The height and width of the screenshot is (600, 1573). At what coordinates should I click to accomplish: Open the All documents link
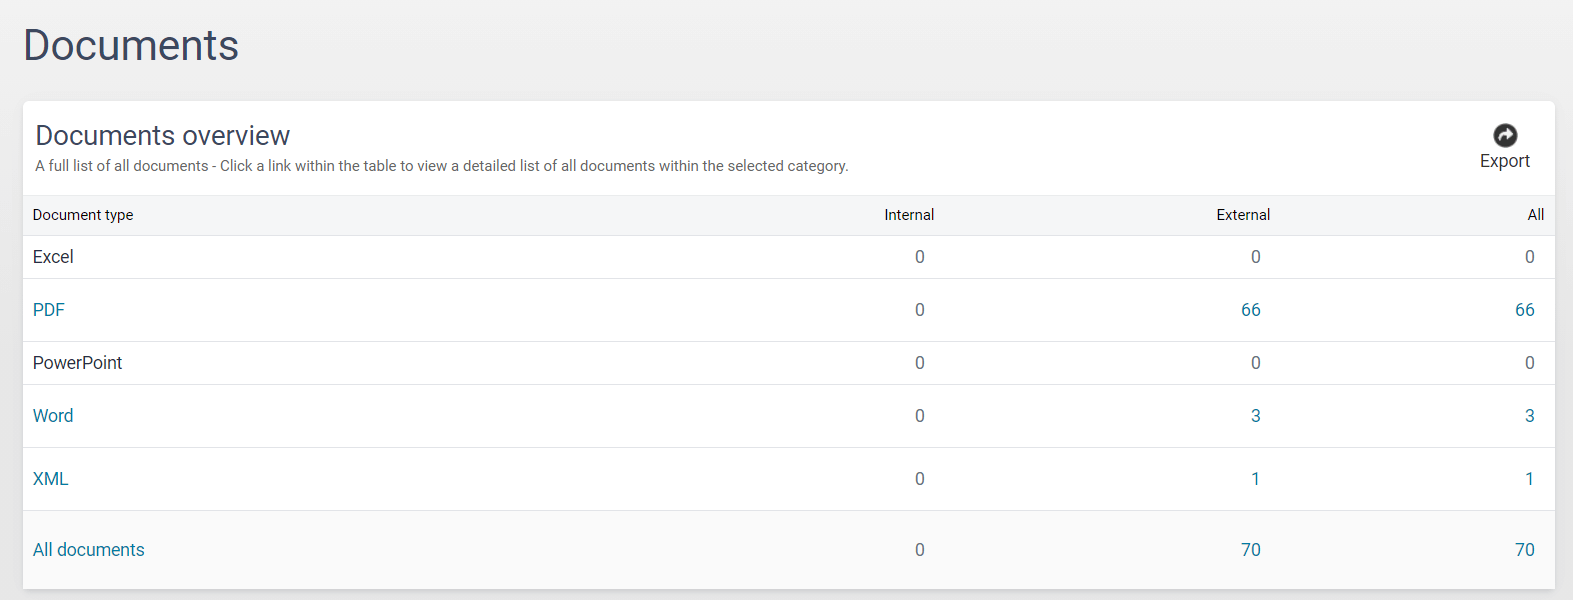tap(88, 550)
